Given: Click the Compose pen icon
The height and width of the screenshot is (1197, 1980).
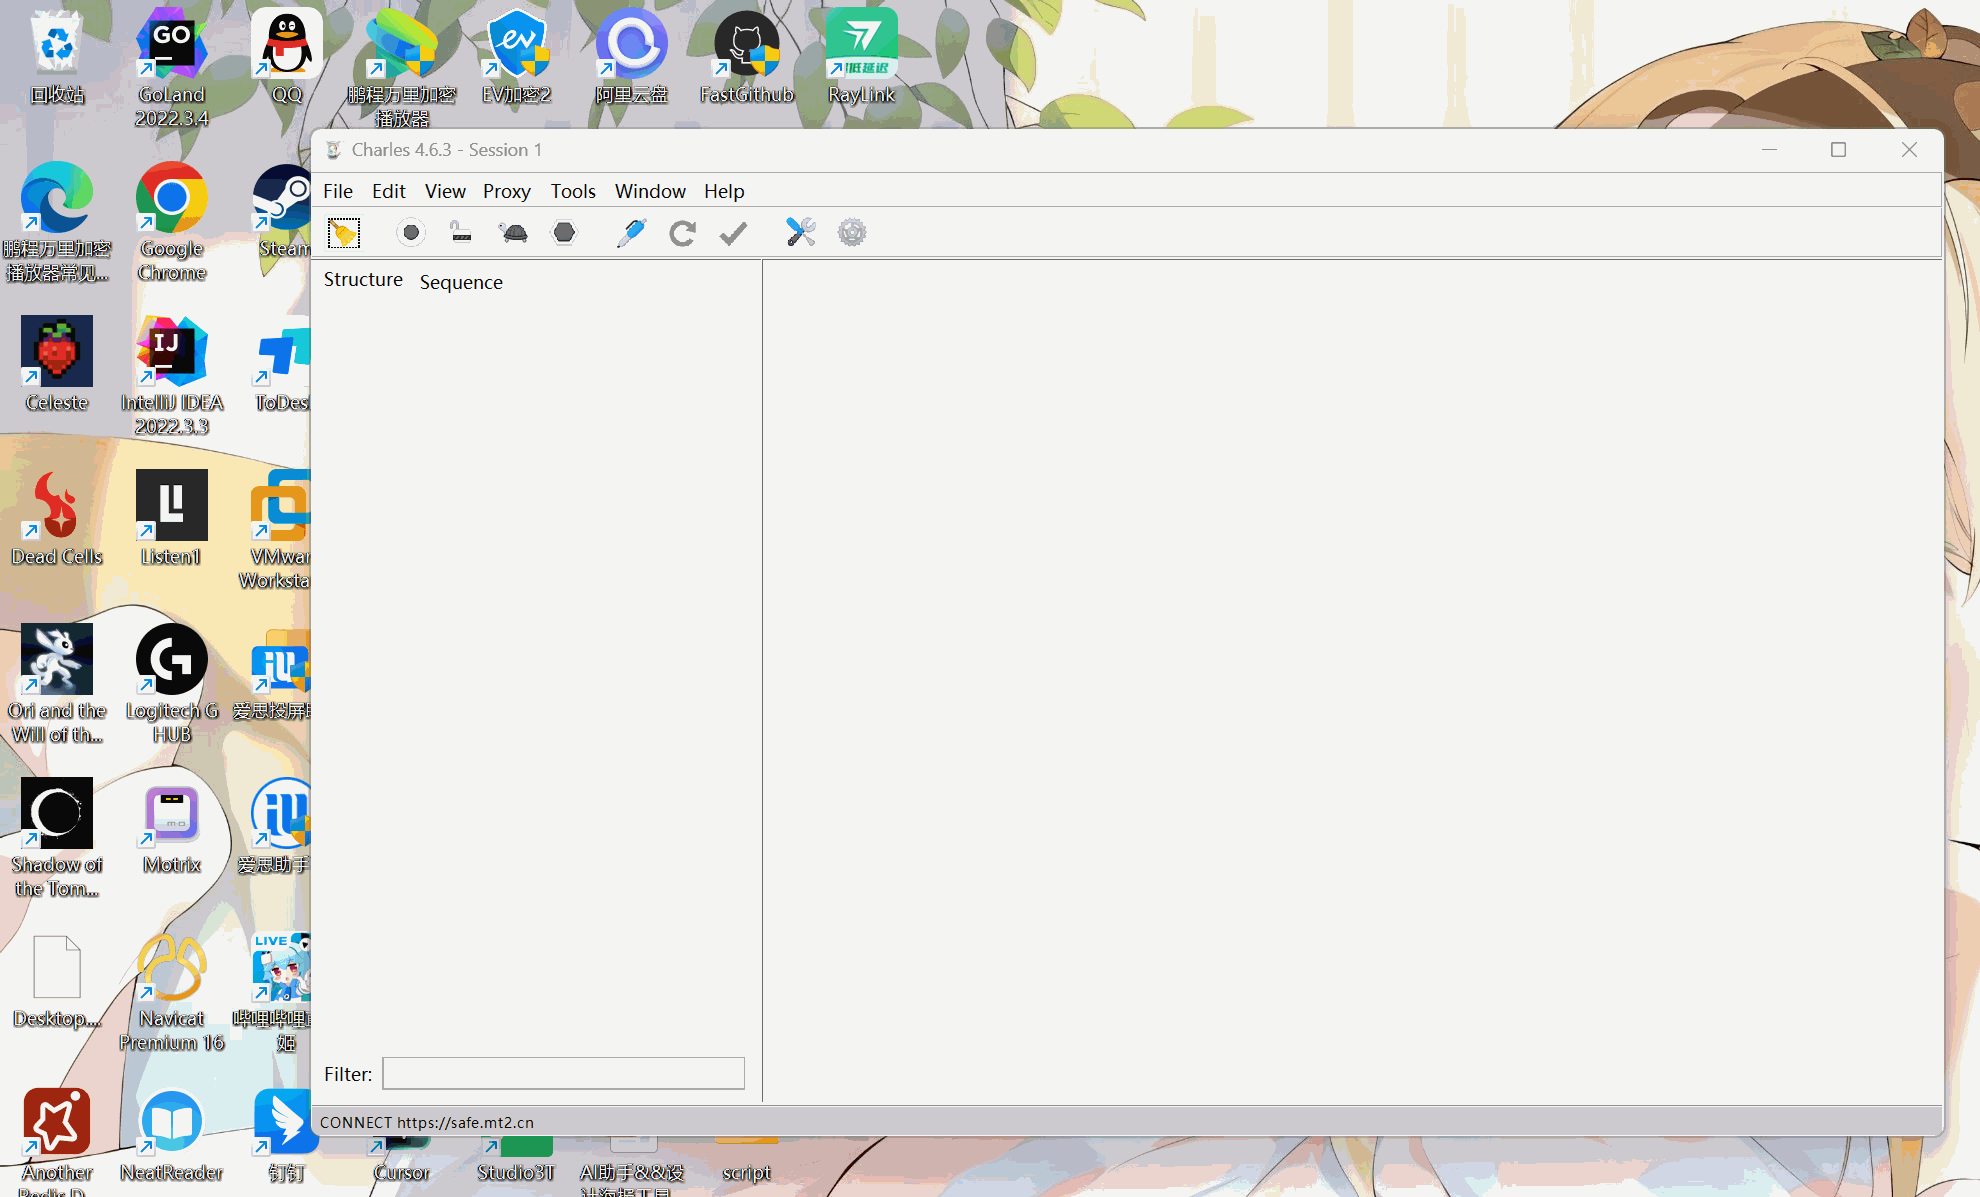Looking at the screenshot, I should [631, 233].
